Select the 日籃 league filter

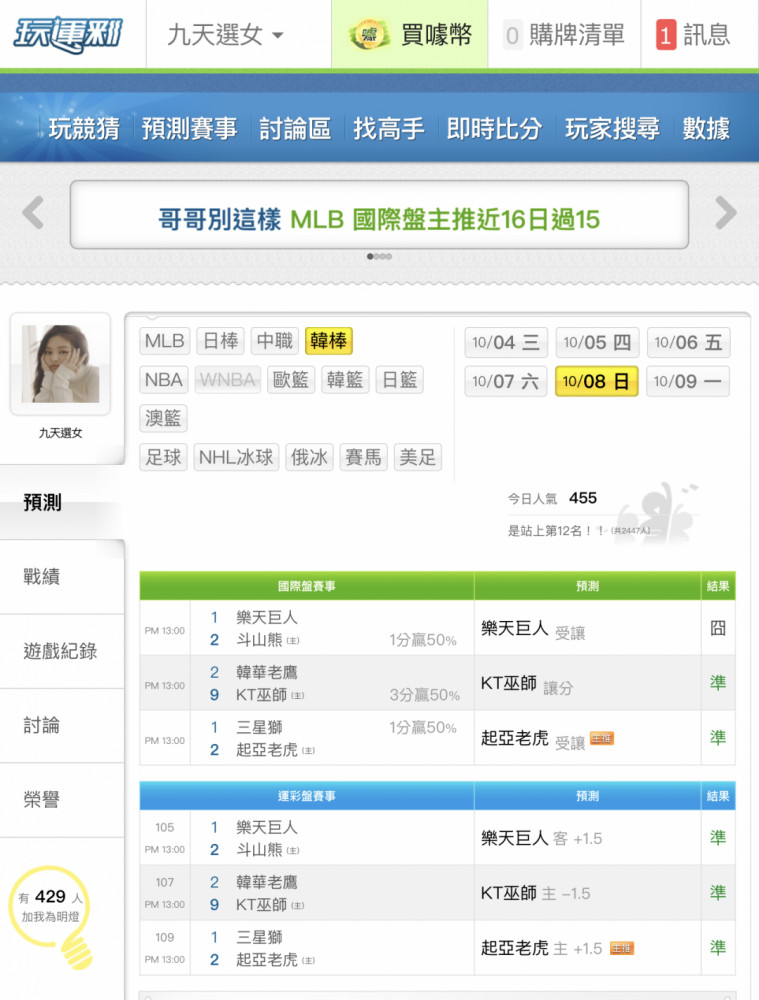399,380
